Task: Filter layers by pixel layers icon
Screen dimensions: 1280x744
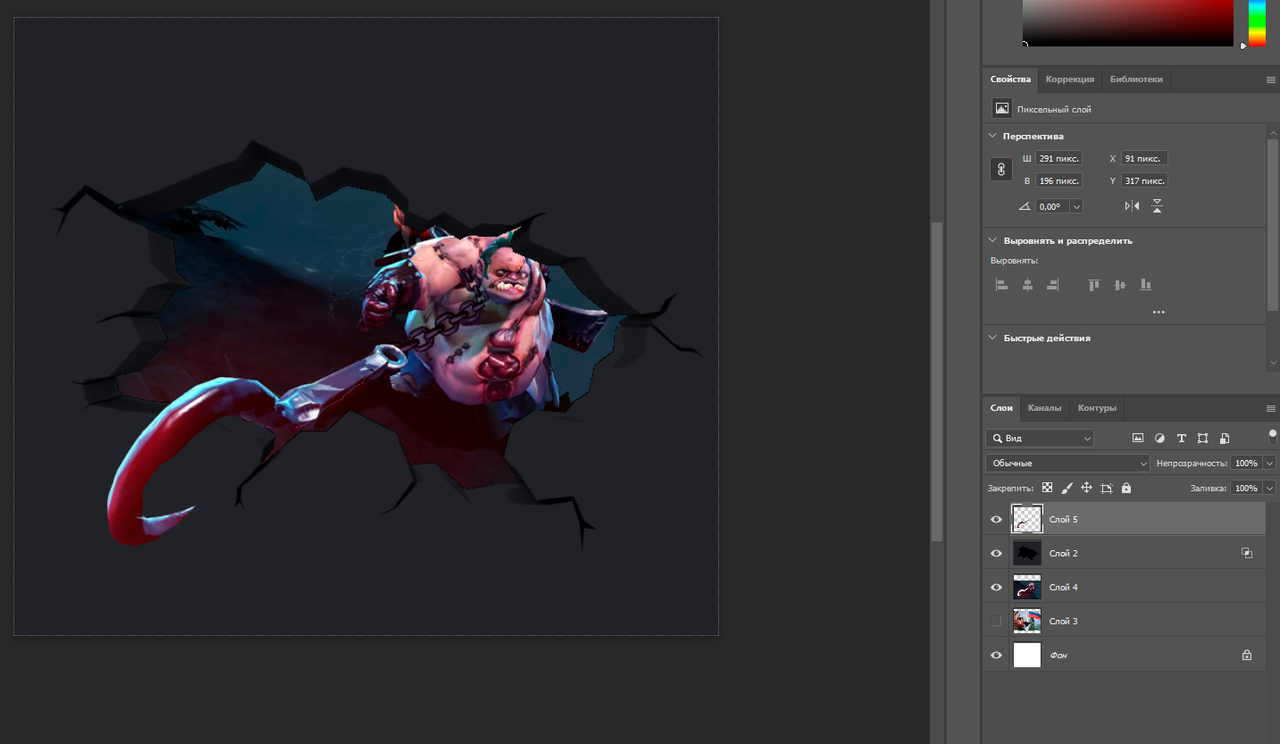Action: 1138,438
